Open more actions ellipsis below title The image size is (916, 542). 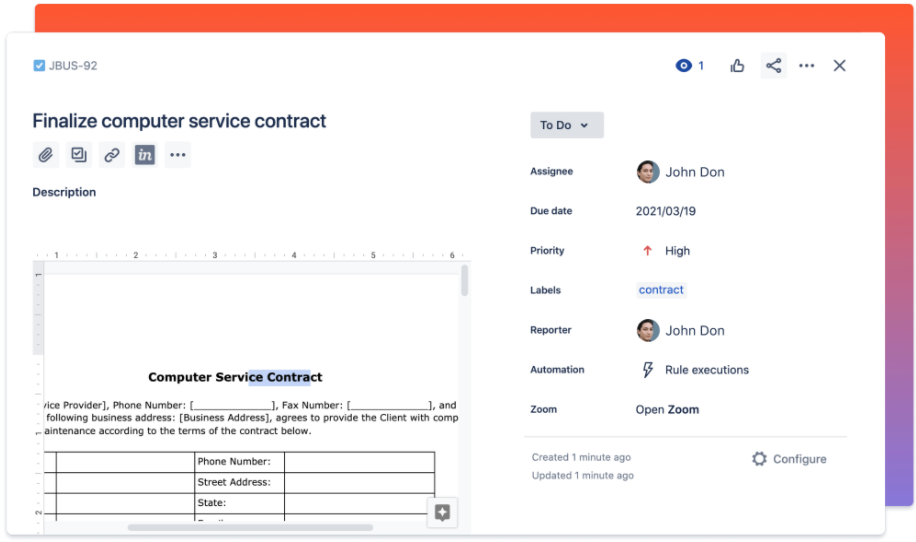tap(178, 155)
